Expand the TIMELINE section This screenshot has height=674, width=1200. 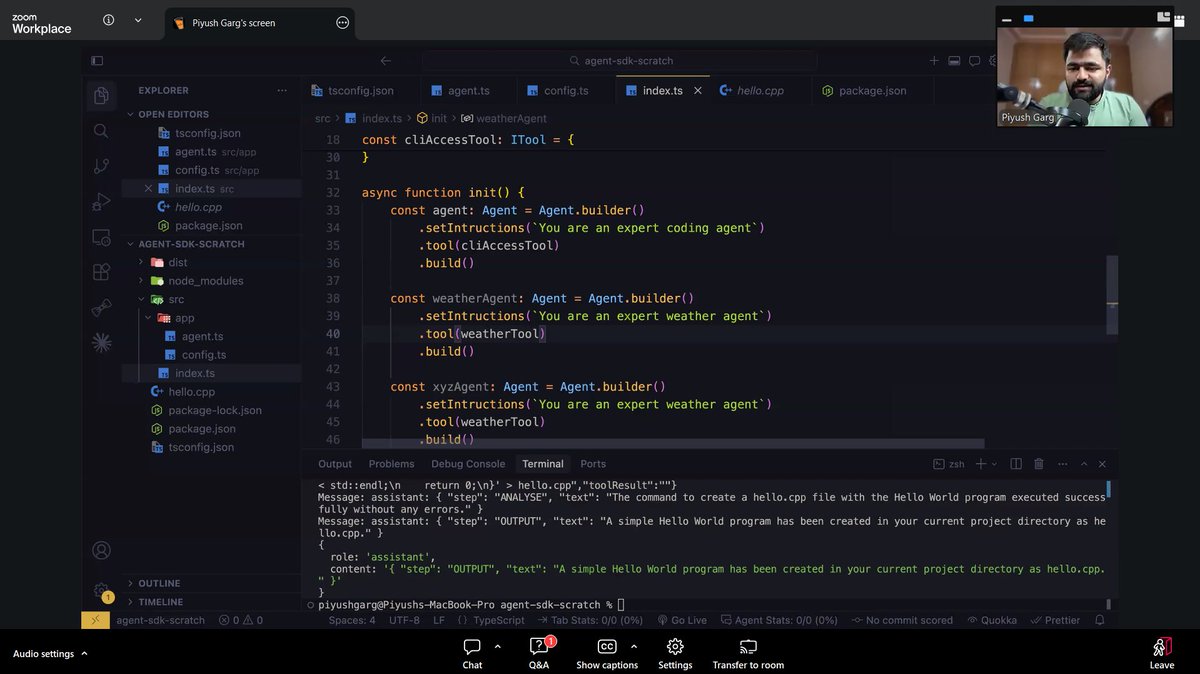click(160, 602)
